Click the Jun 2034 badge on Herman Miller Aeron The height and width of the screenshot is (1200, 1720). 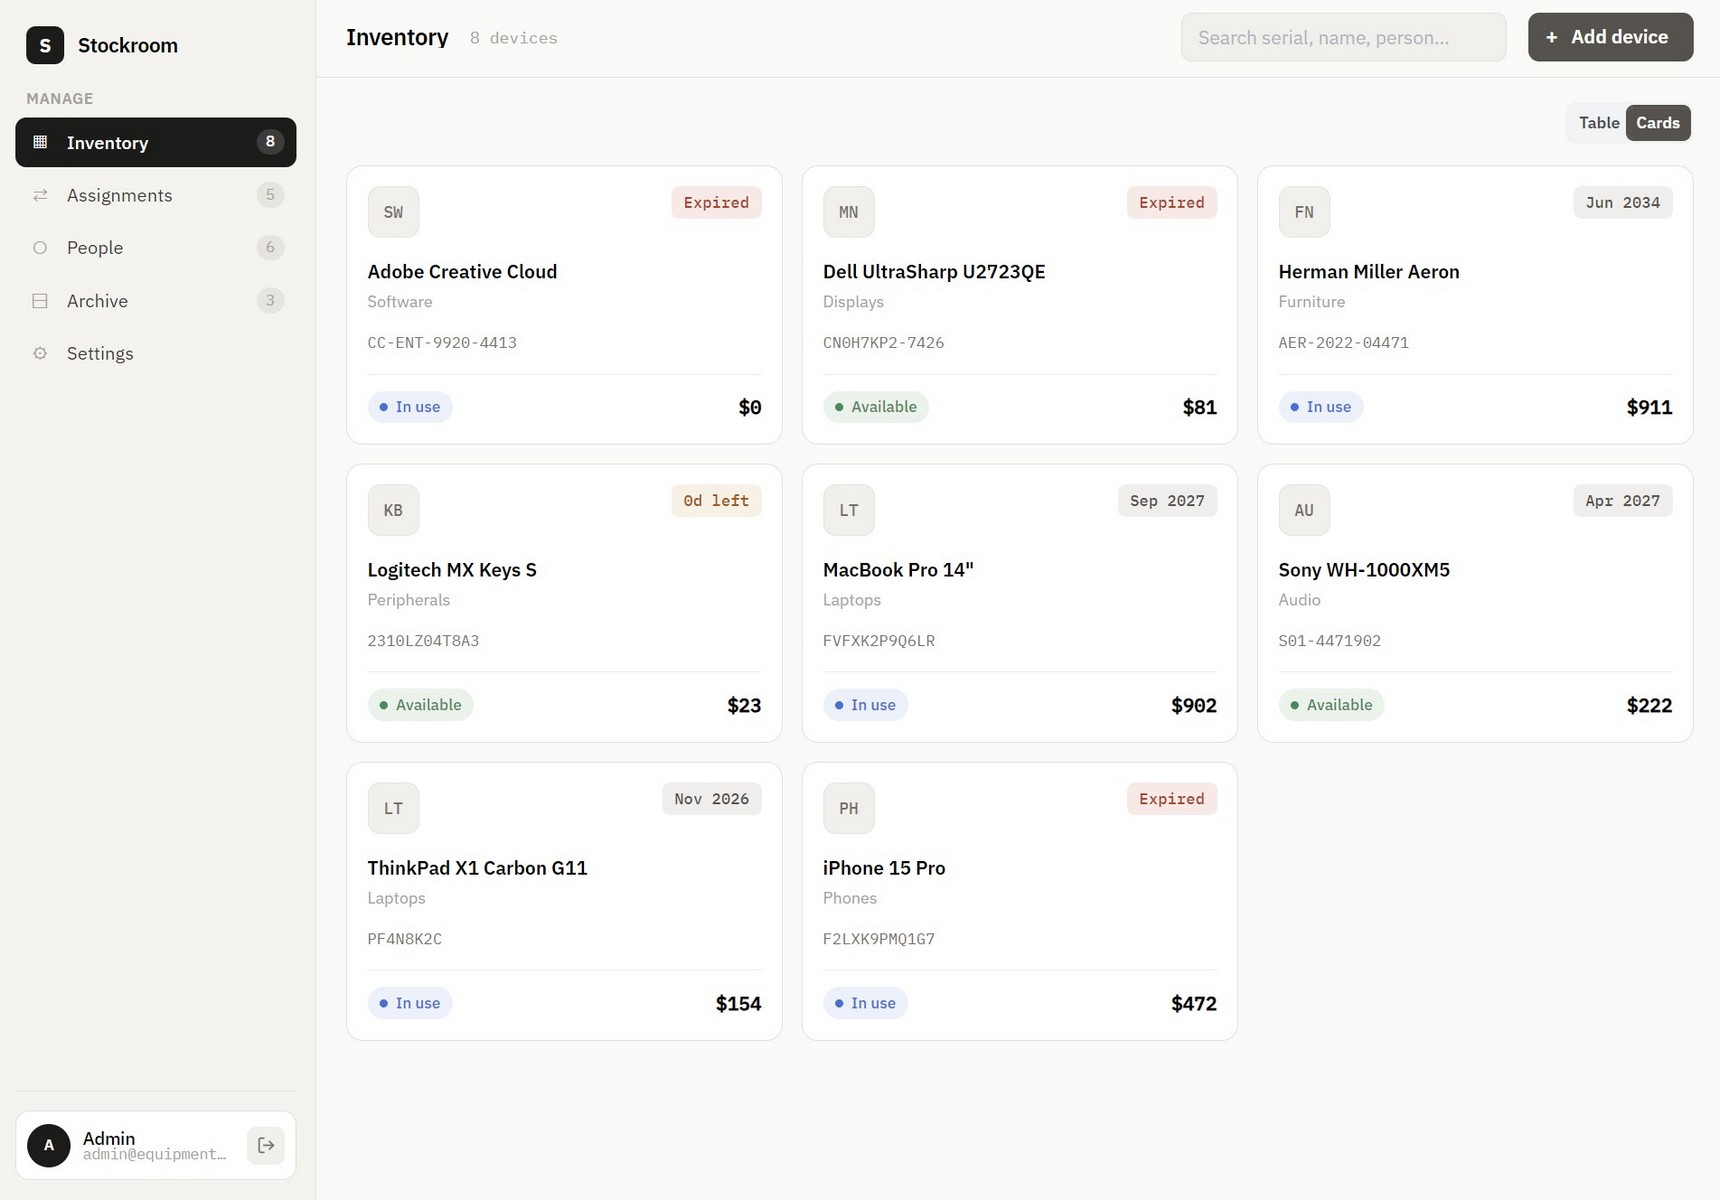pyautogui.click(x=1622, y=203)
